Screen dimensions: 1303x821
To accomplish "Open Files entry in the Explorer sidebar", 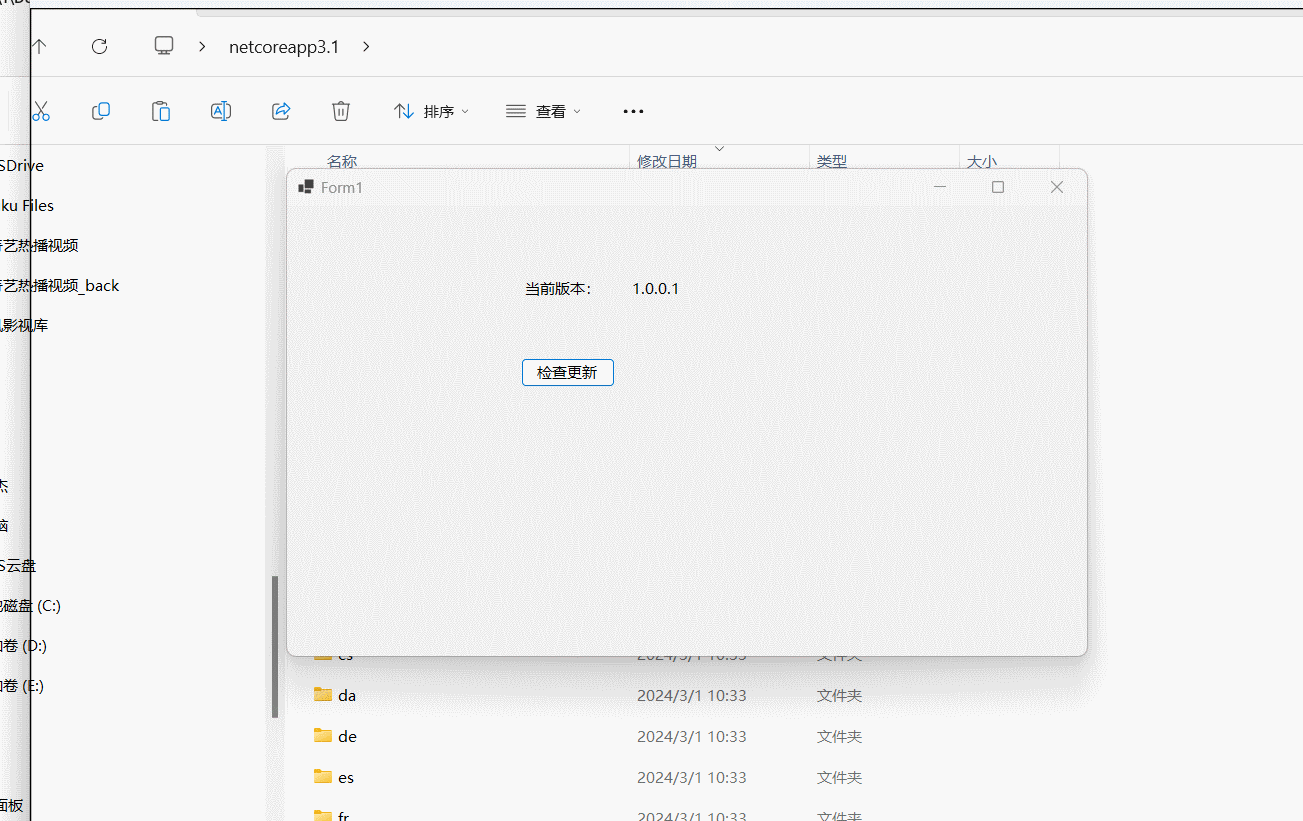I will pyautogui.click(x=27, y=206).
